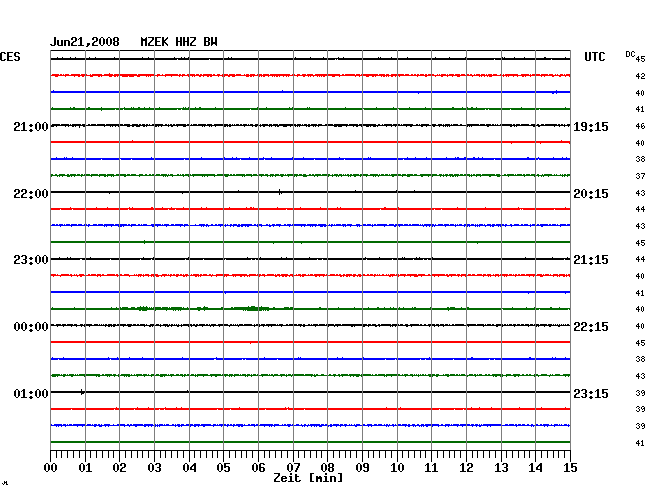Click the 23:15 UTC time label
650x494 pixels.
[591, 394]
